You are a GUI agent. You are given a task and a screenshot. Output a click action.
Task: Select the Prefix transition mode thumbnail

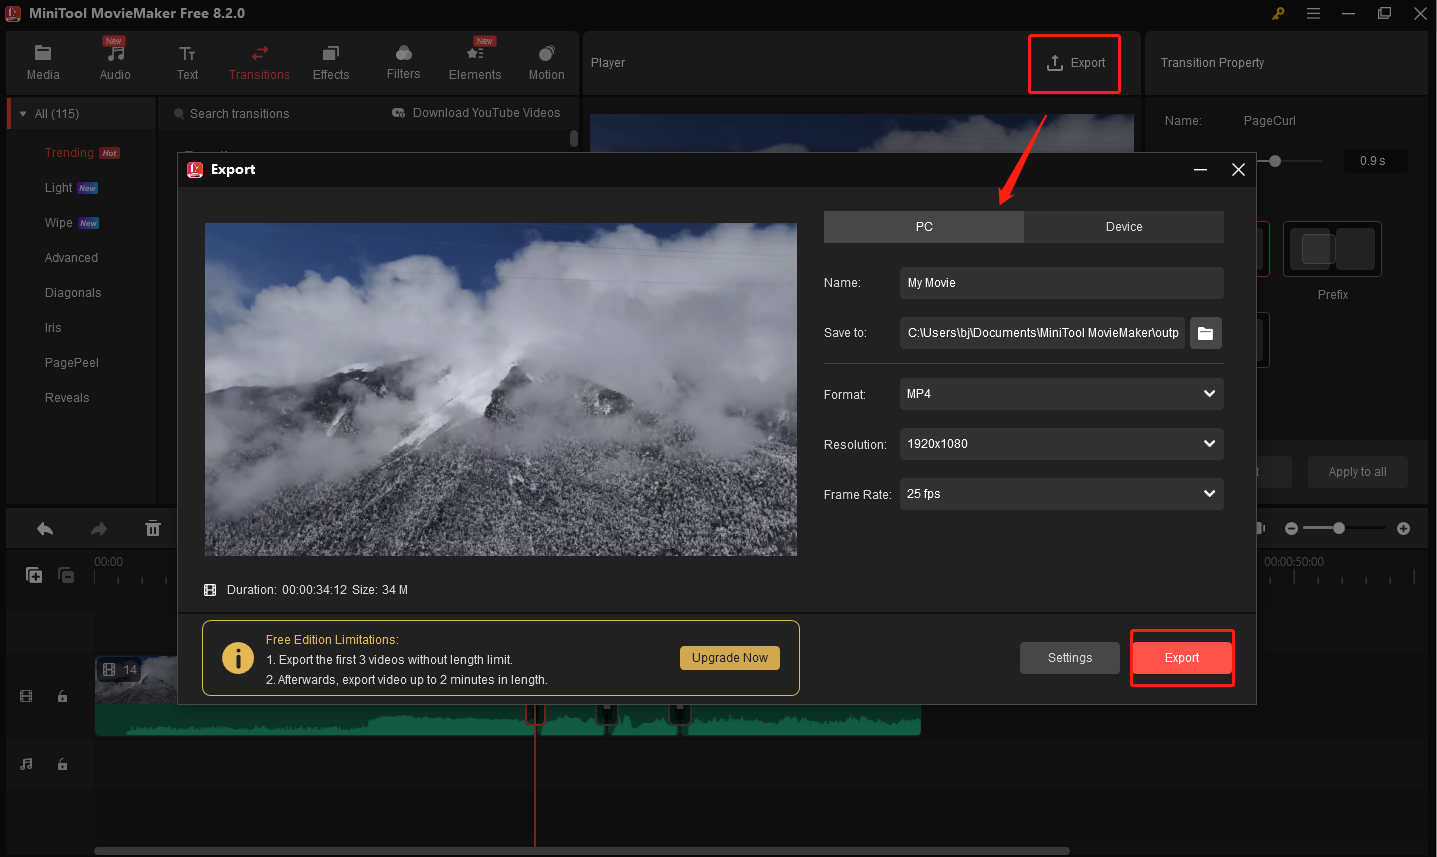pyautogui.click(x=1332, y=249)
